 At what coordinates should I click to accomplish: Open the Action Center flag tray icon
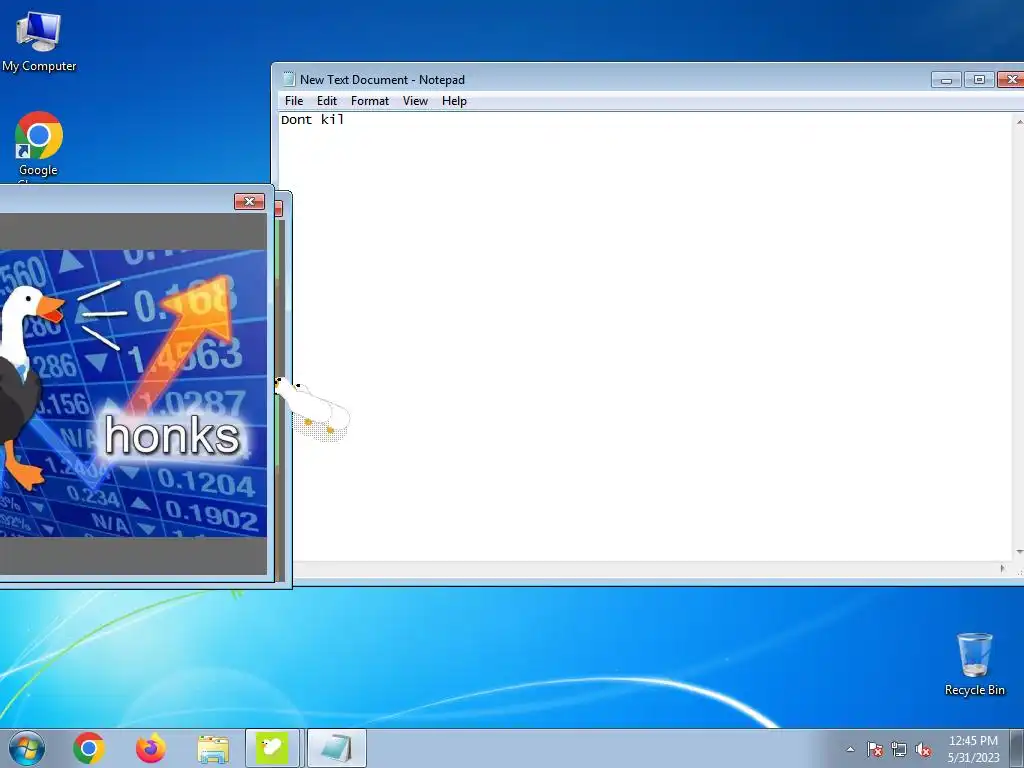(x=875, y=749)
